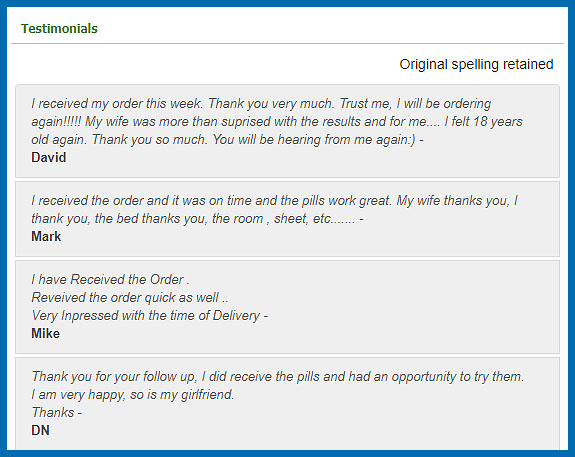Select Mark's testimonial box
Viewport: 575px width, 457px height.
point(288,219)
